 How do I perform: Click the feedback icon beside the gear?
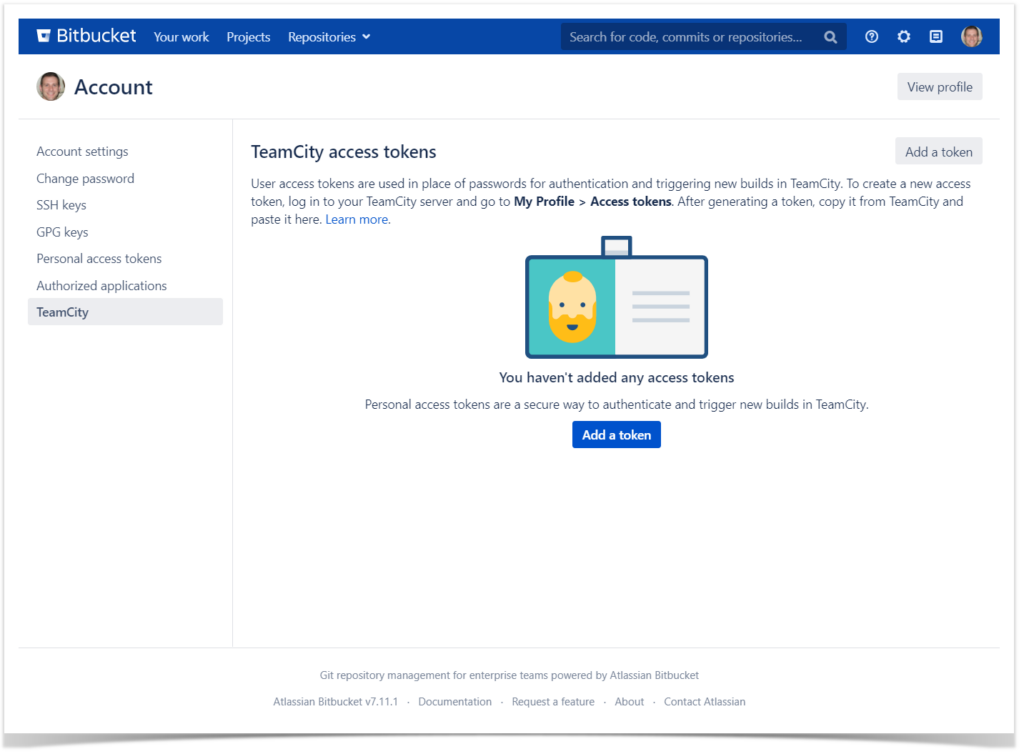935,36
